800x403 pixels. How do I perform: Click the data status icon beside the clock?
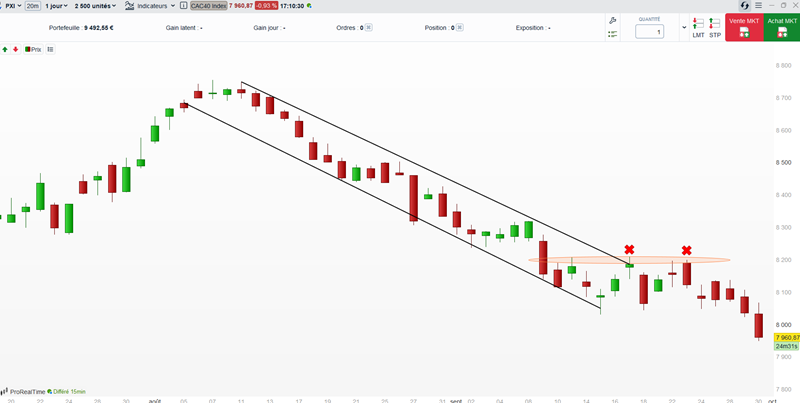[309, 6]
